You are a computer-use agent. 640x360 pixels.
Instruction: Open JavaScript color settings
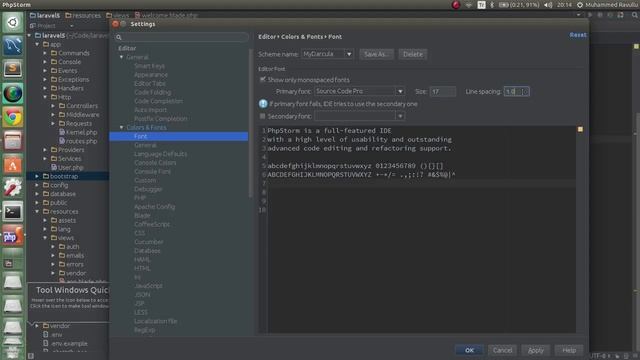pyautogui.click(x=148, y=286)
